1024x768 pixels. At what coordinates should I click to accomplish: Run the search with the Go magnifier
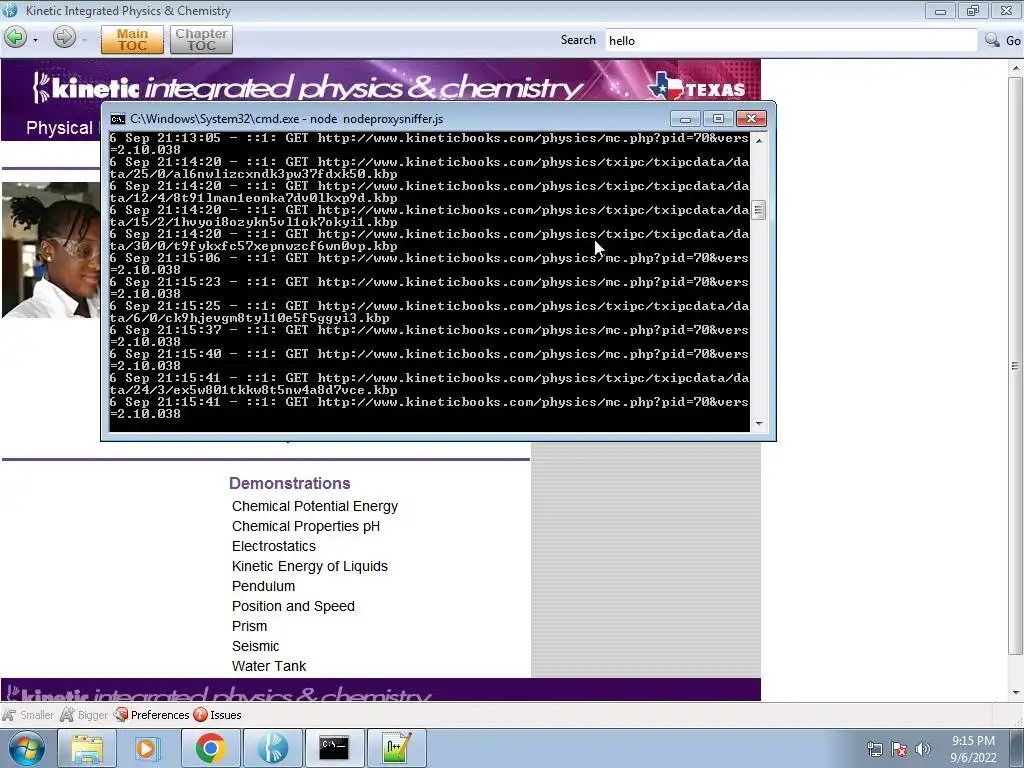coord(1002,40)
